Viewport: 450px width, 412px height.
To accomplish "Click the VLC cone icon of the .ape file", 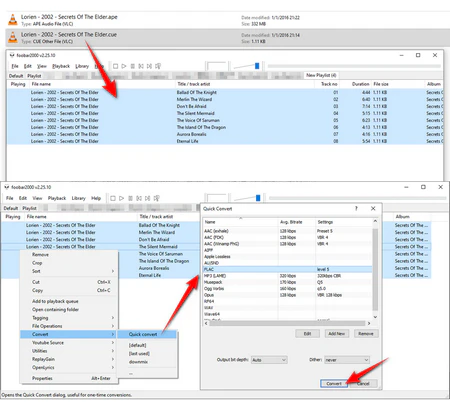I will (x=13, y=20).
